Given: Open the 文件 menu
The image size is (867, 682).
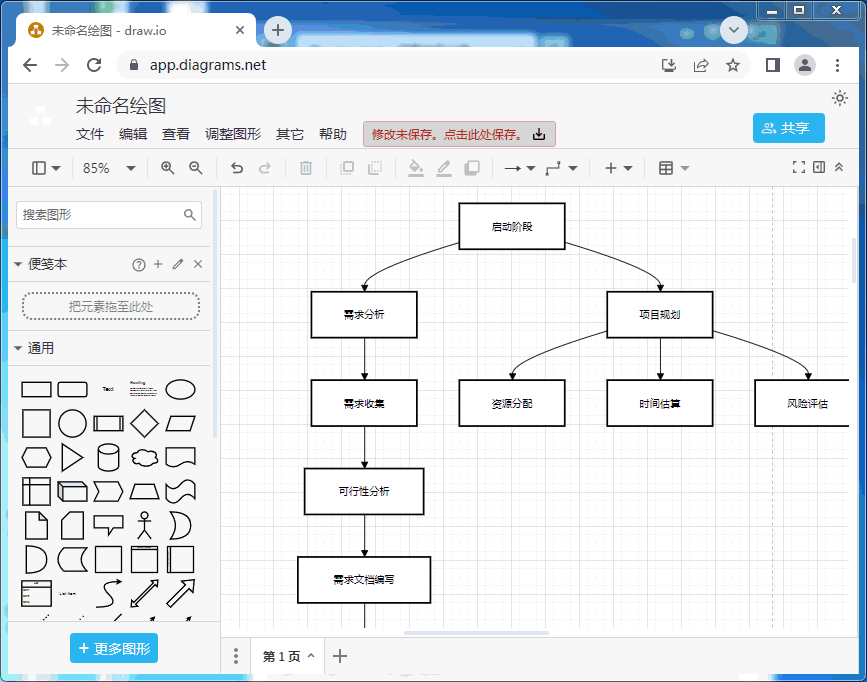Looking at the screenshot, I should click(90, 134).
